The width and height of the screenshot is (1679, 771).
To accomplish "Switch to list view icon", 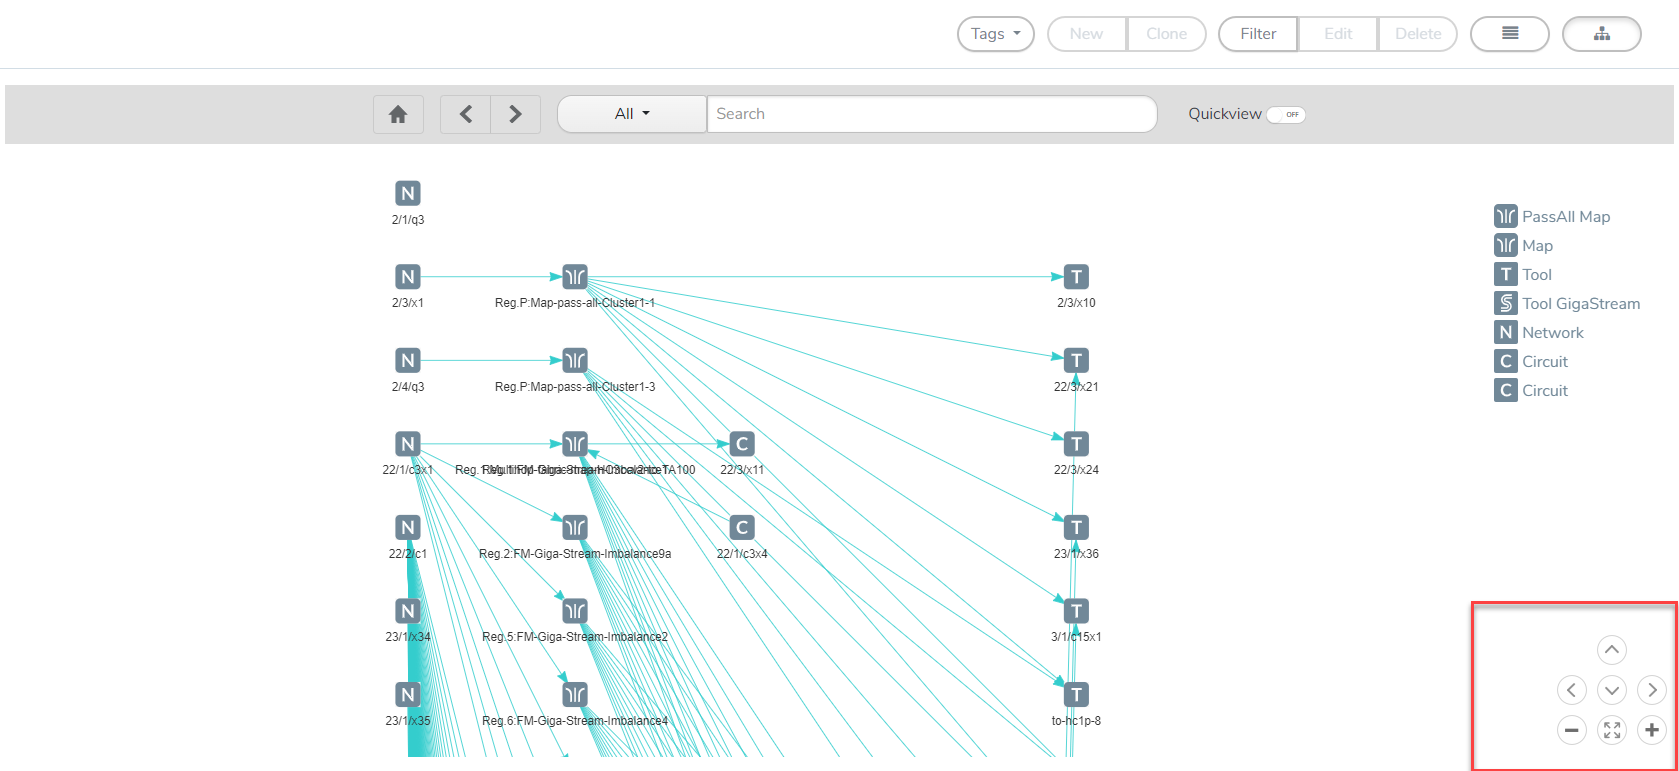I will pos(1510,34).
